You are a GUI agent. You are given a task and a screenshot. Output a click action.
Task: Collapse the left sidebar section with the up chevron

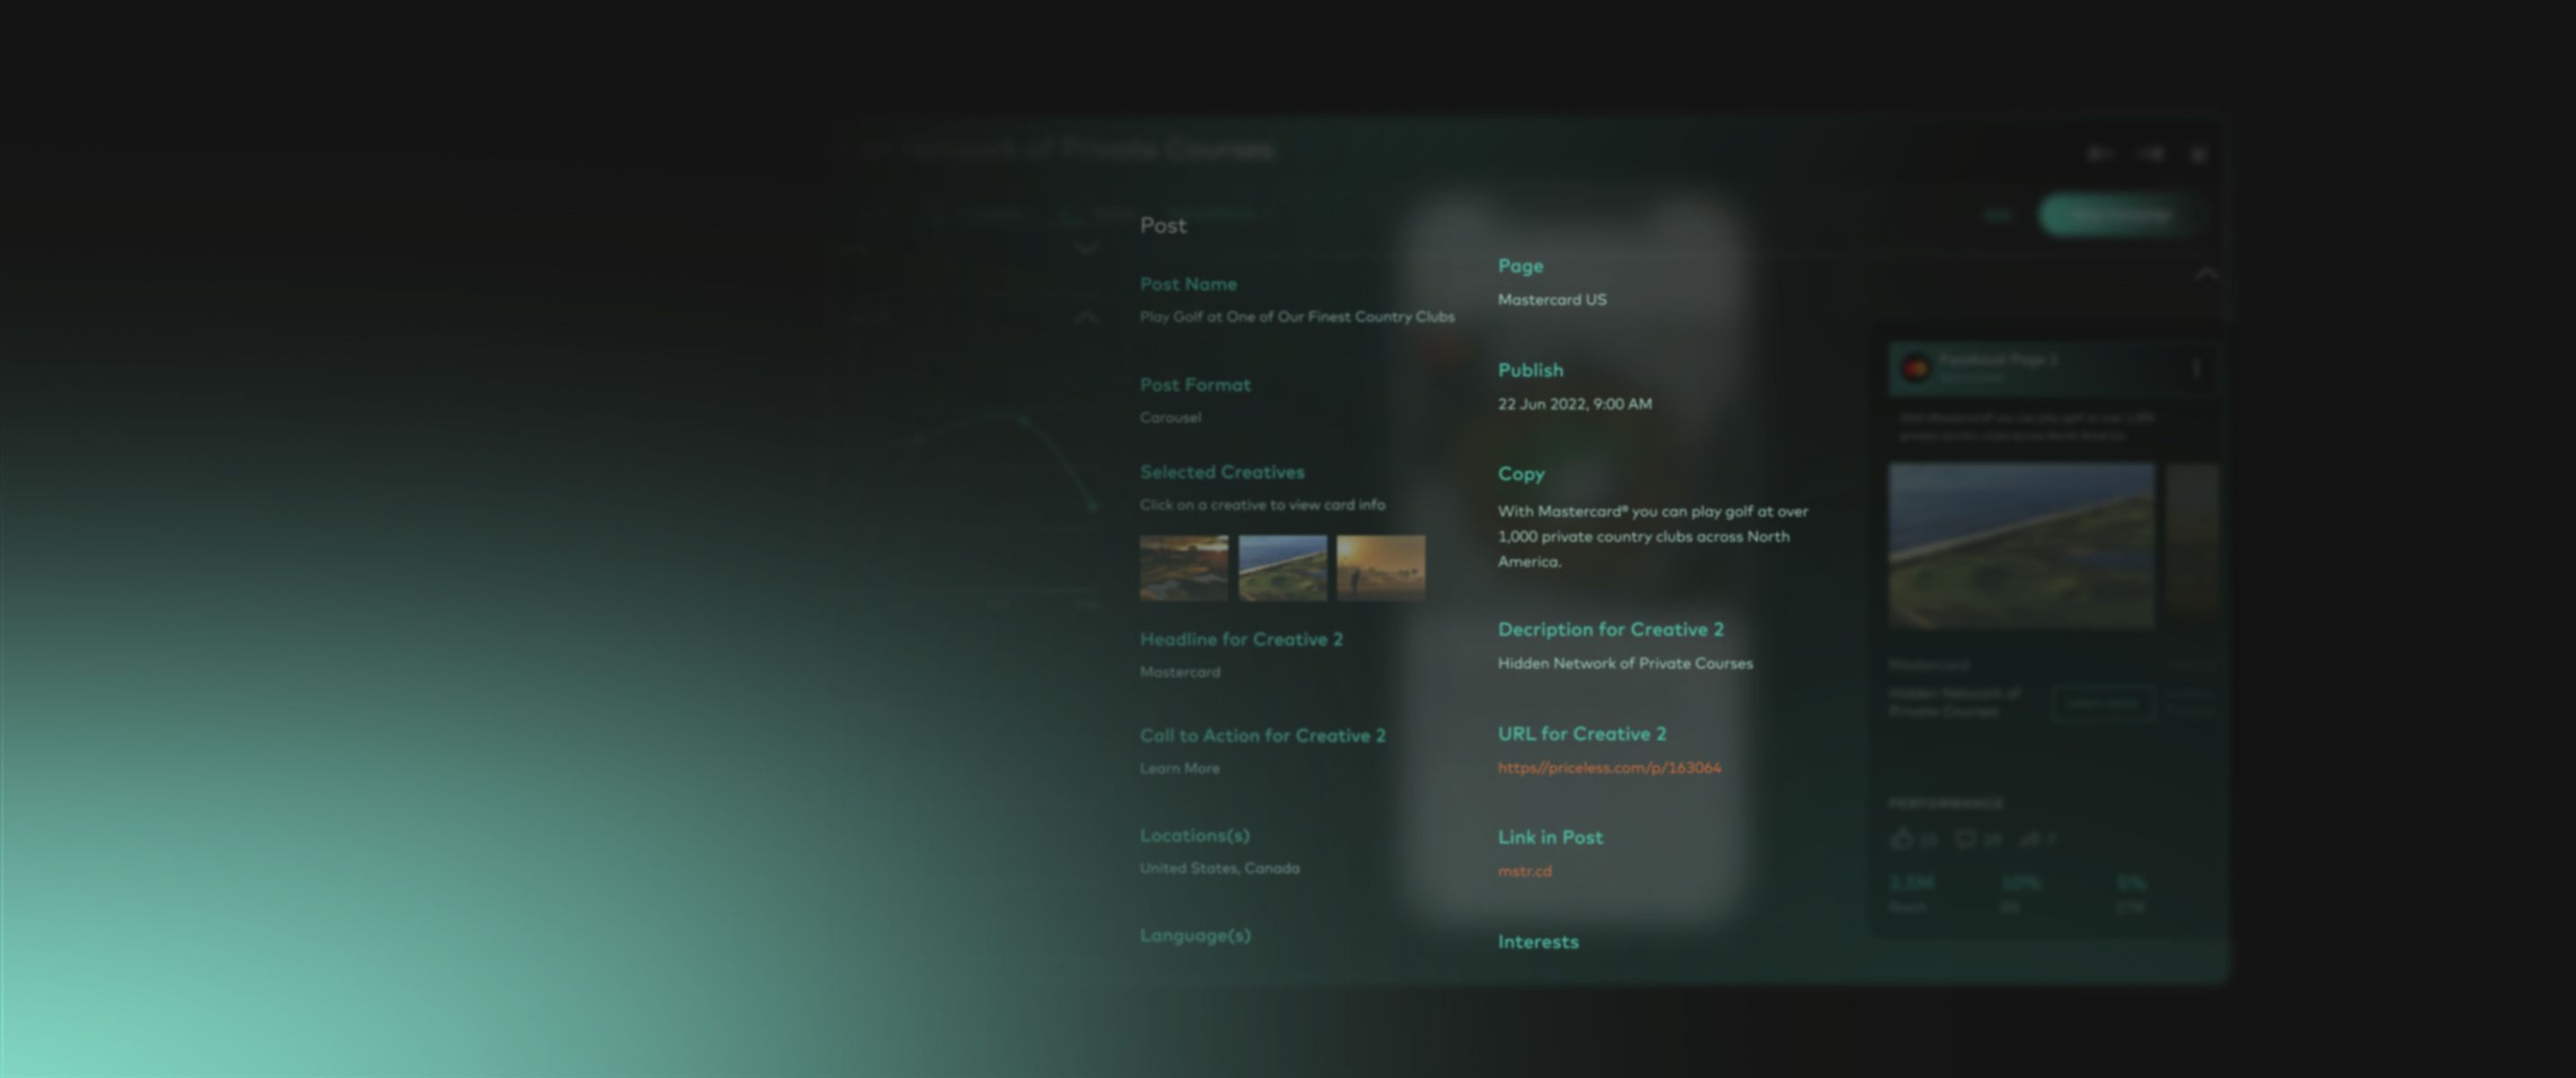(x=1086, y=318)
